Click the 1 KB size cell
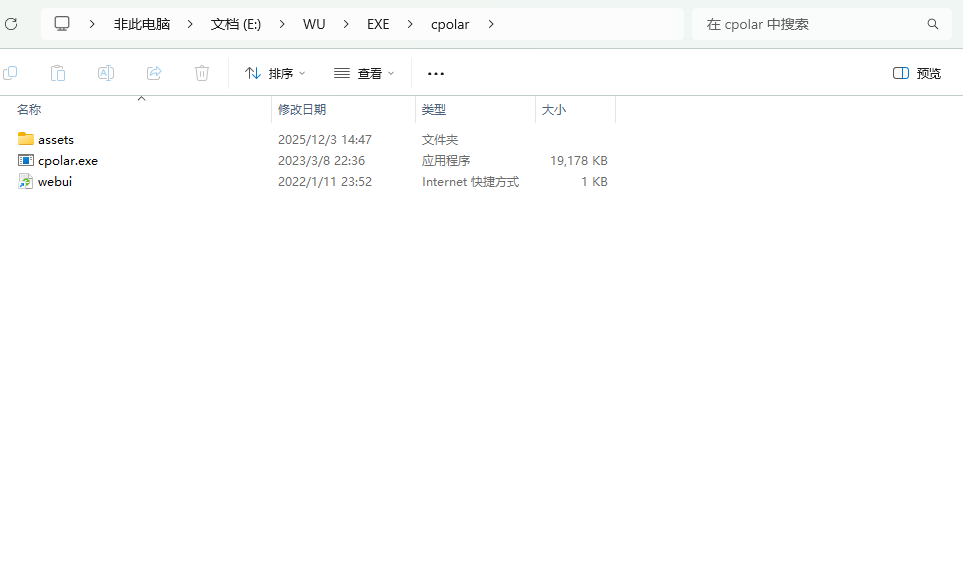 pos(594,181)
